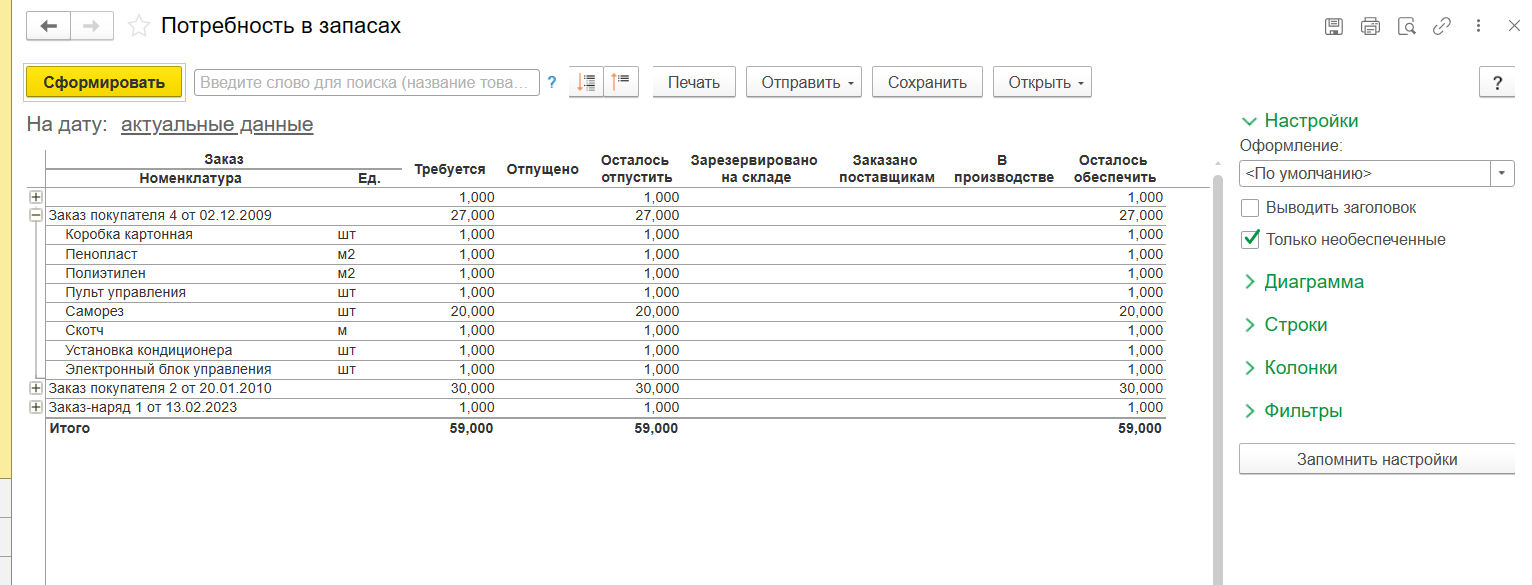1532x585 pixels.
Task: Open the 'Оформление' dropdown list
Action: (x=1503, y=173)
